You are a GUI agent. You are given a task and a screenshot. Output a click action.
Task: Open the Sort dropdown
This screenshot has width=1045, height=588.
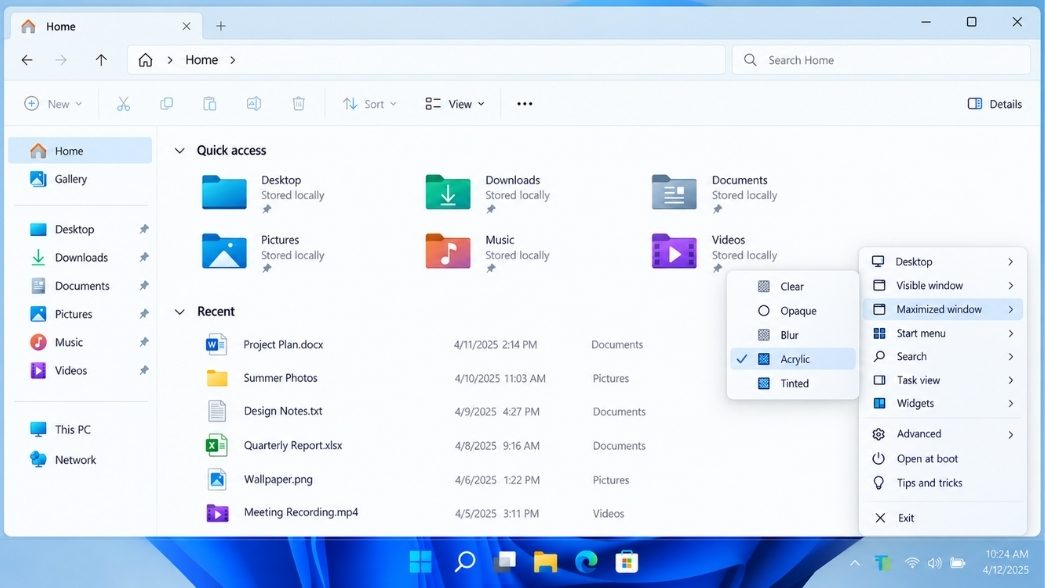point(370,104)
